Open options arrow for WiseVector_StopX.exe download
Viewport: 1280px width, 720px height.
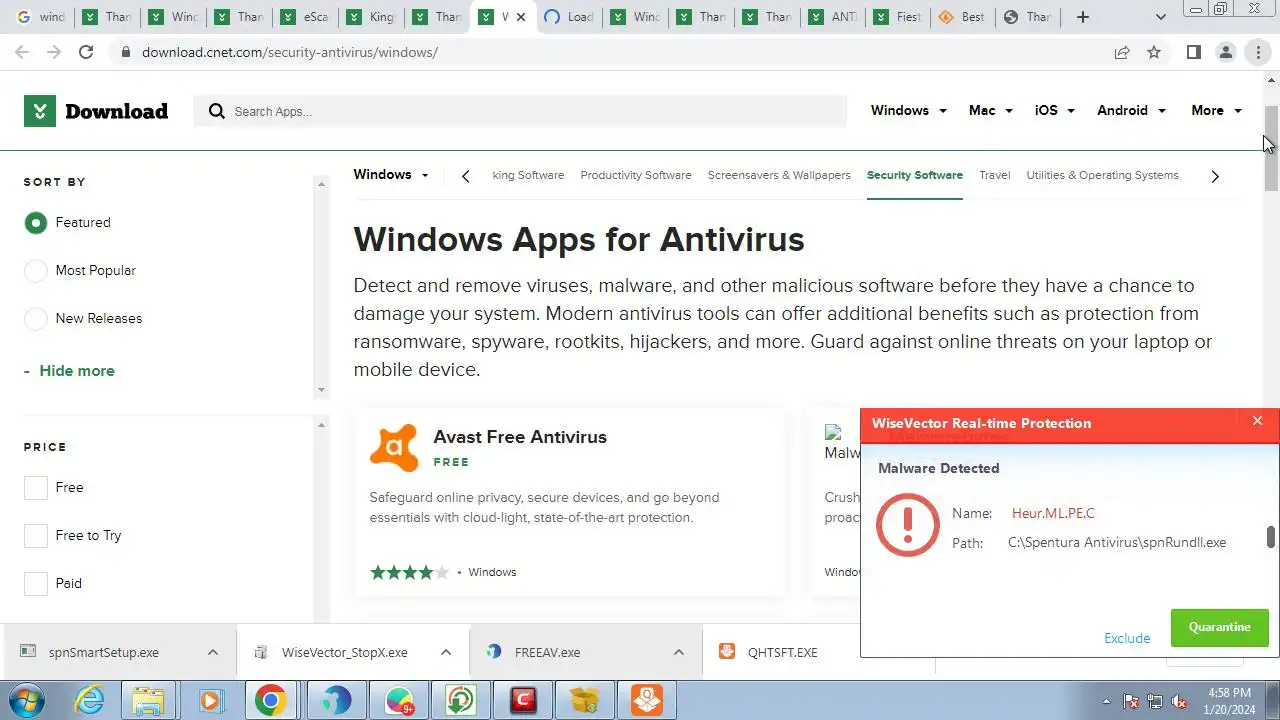(x=446, y=652)
